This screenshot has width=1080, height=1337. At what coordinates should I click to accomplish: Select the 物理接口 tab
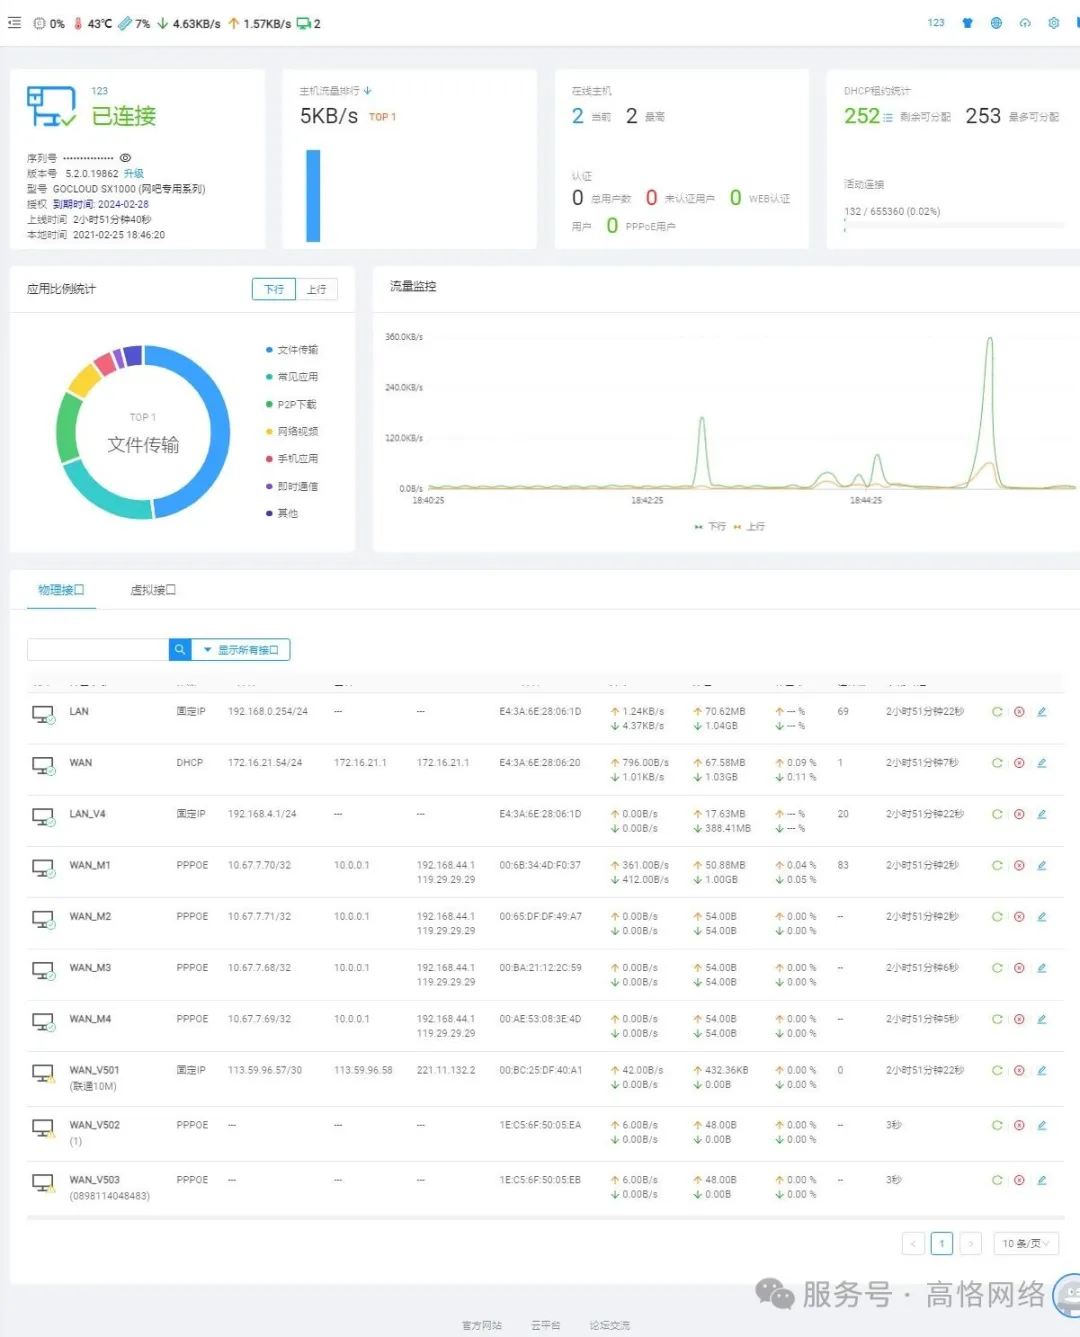[x=61, y=590]
